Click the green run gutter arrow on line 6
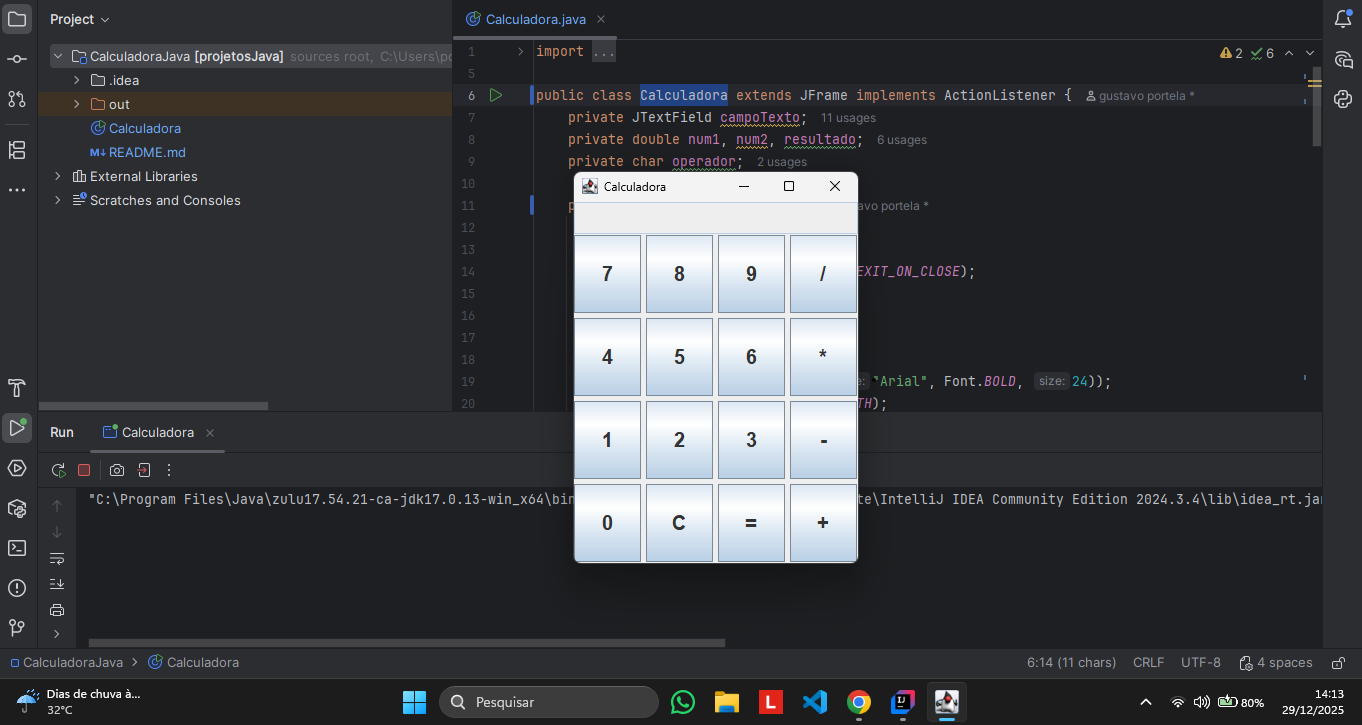This screenshot has height=725, width=1362. [x=496, y=96]
